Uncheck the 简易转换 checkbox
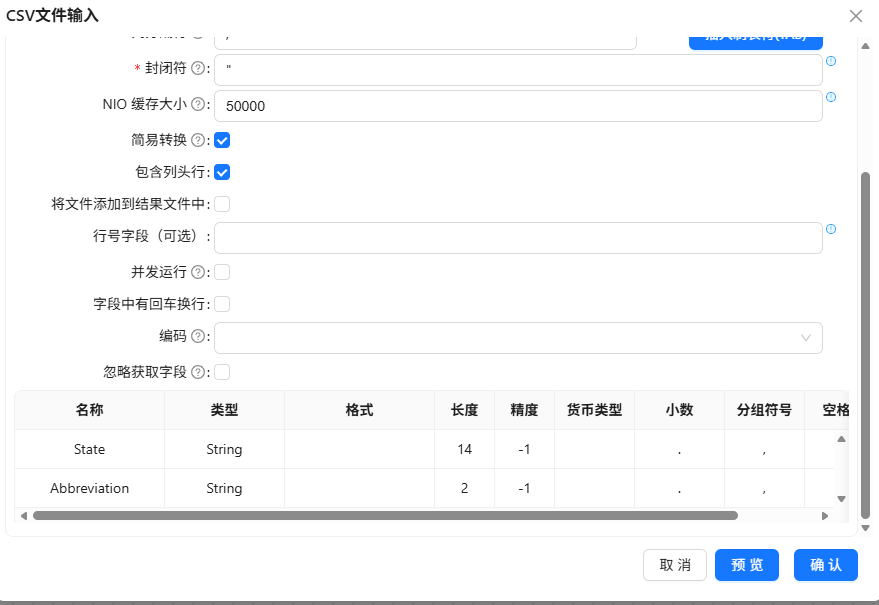 click(x=222, y=140)
